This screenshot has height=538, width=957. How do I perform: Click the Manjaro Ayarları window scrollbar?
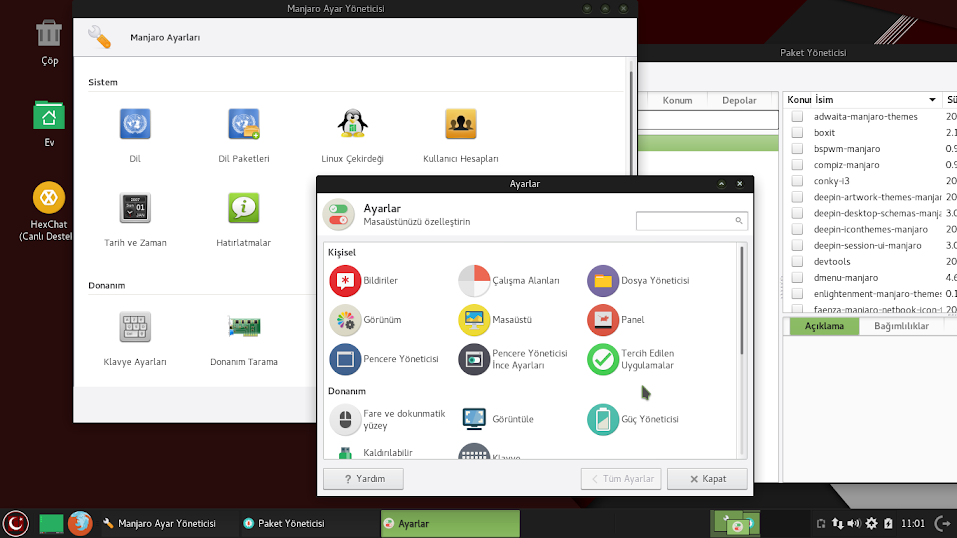(631, 122)
